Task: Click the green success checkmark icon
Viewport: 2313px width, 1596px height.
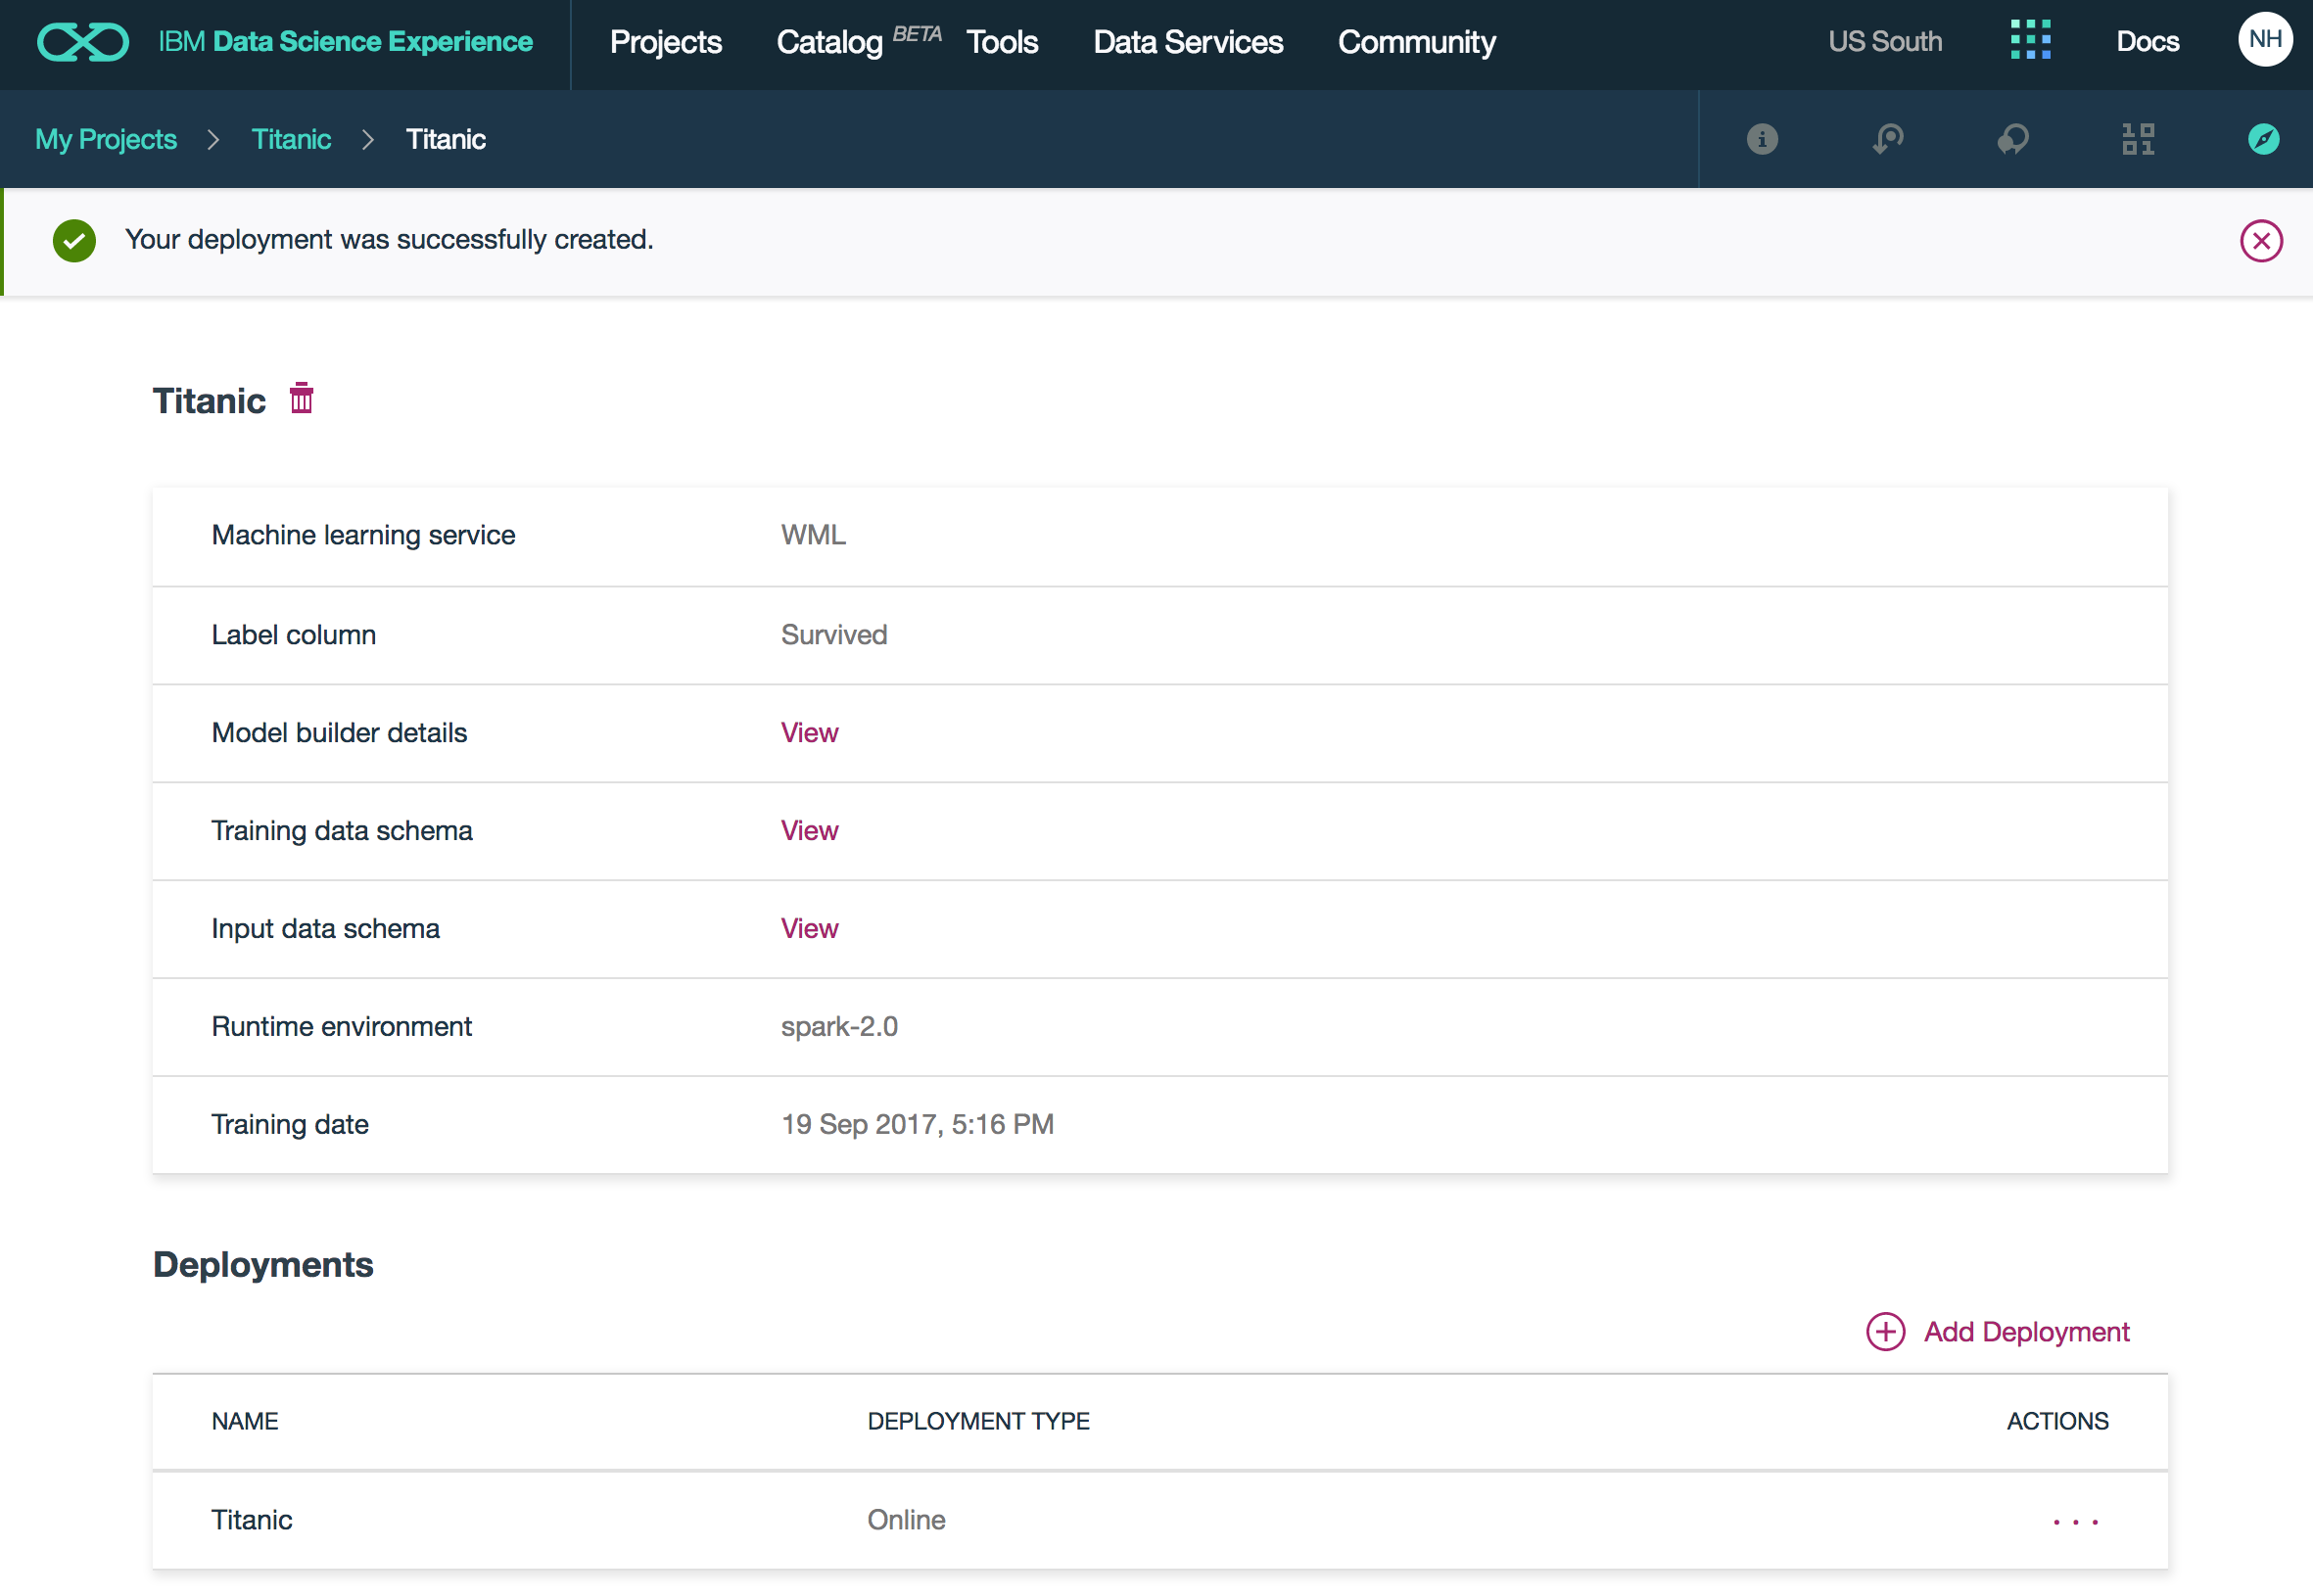Action: pos(74,241)
